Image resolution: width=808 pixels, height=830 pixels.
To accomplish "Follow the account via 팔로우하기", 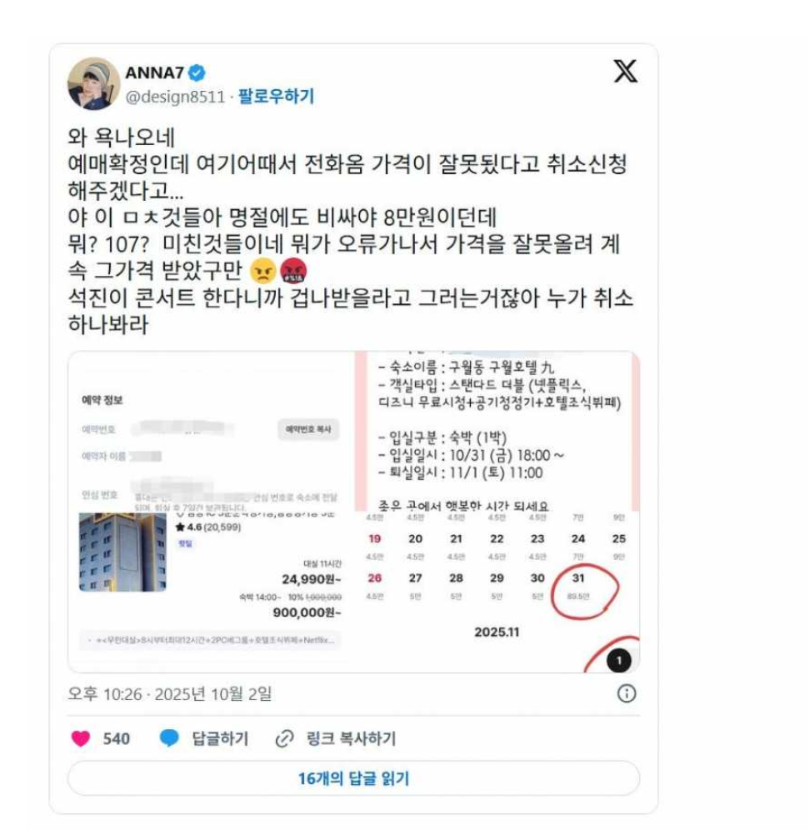I will [x=276, y=96].
